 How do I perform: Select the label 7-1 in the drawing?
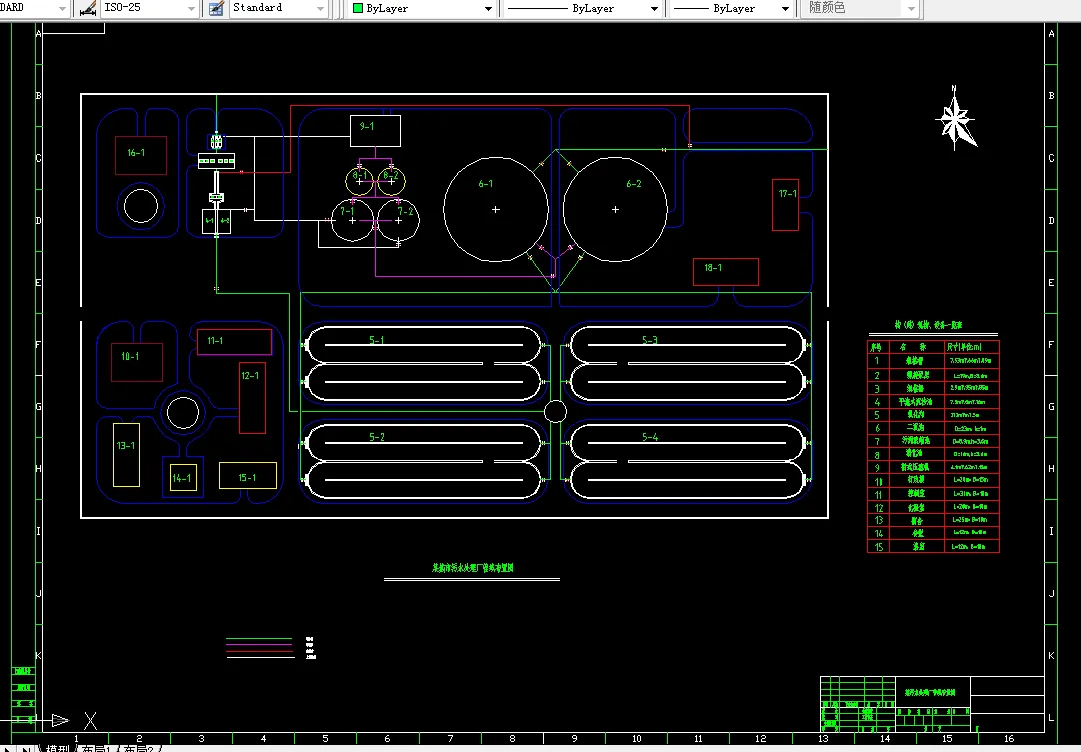(347, 212)
